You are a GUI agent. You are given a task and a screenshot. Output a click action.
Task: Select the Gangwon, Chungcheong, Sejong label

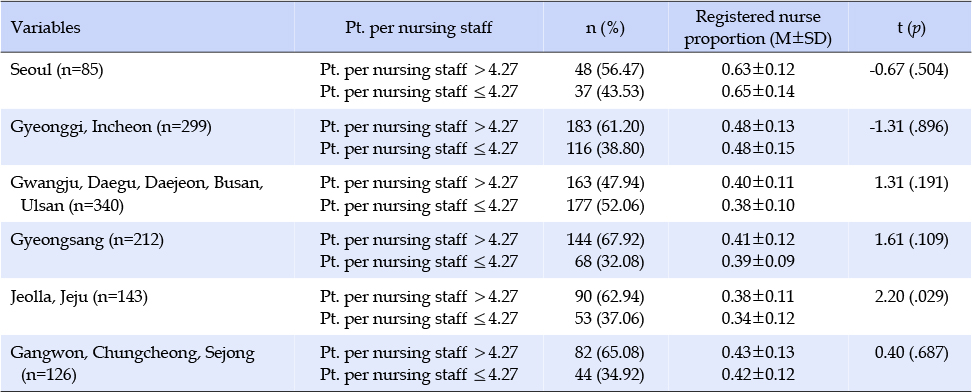(x=133, y=354)
